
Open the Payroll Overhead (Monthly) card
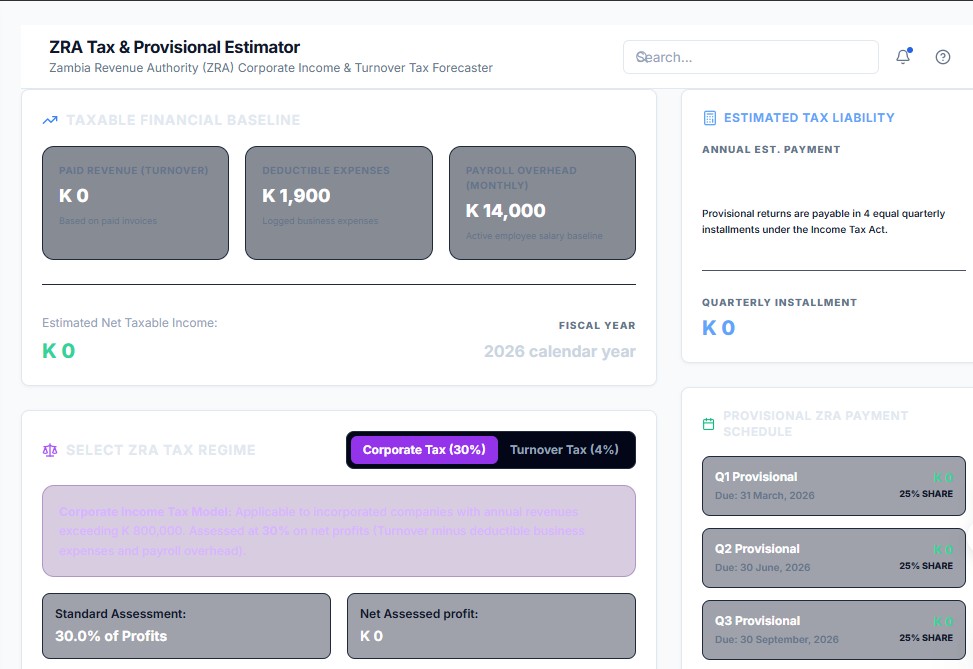coord(542,203)
